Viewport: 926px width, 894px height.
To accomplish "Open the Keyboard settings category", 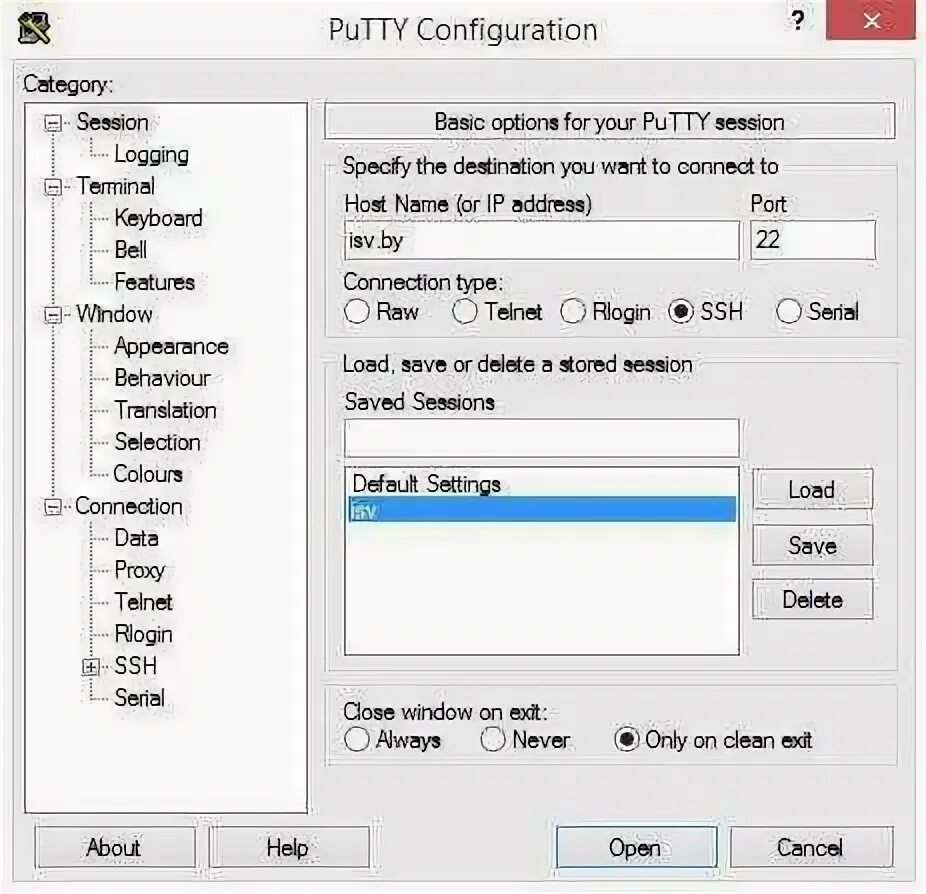I will tap(158, 218).
